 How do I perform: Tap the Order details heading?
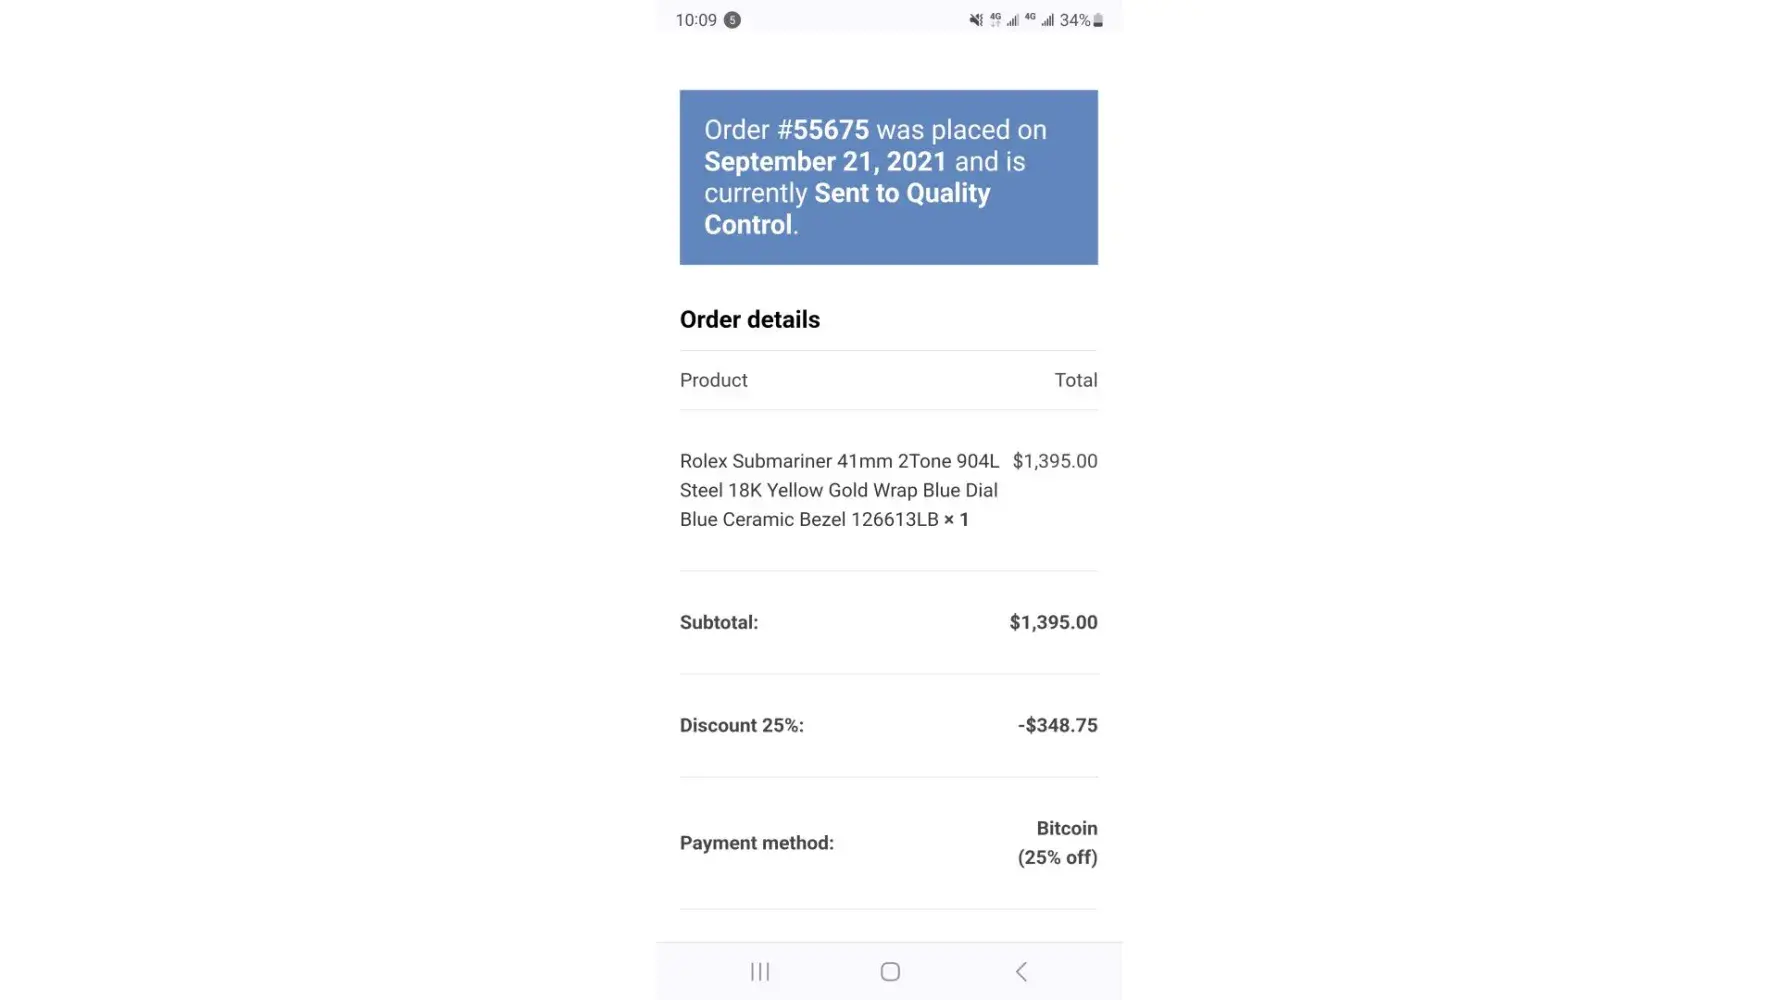click(750, 320)
